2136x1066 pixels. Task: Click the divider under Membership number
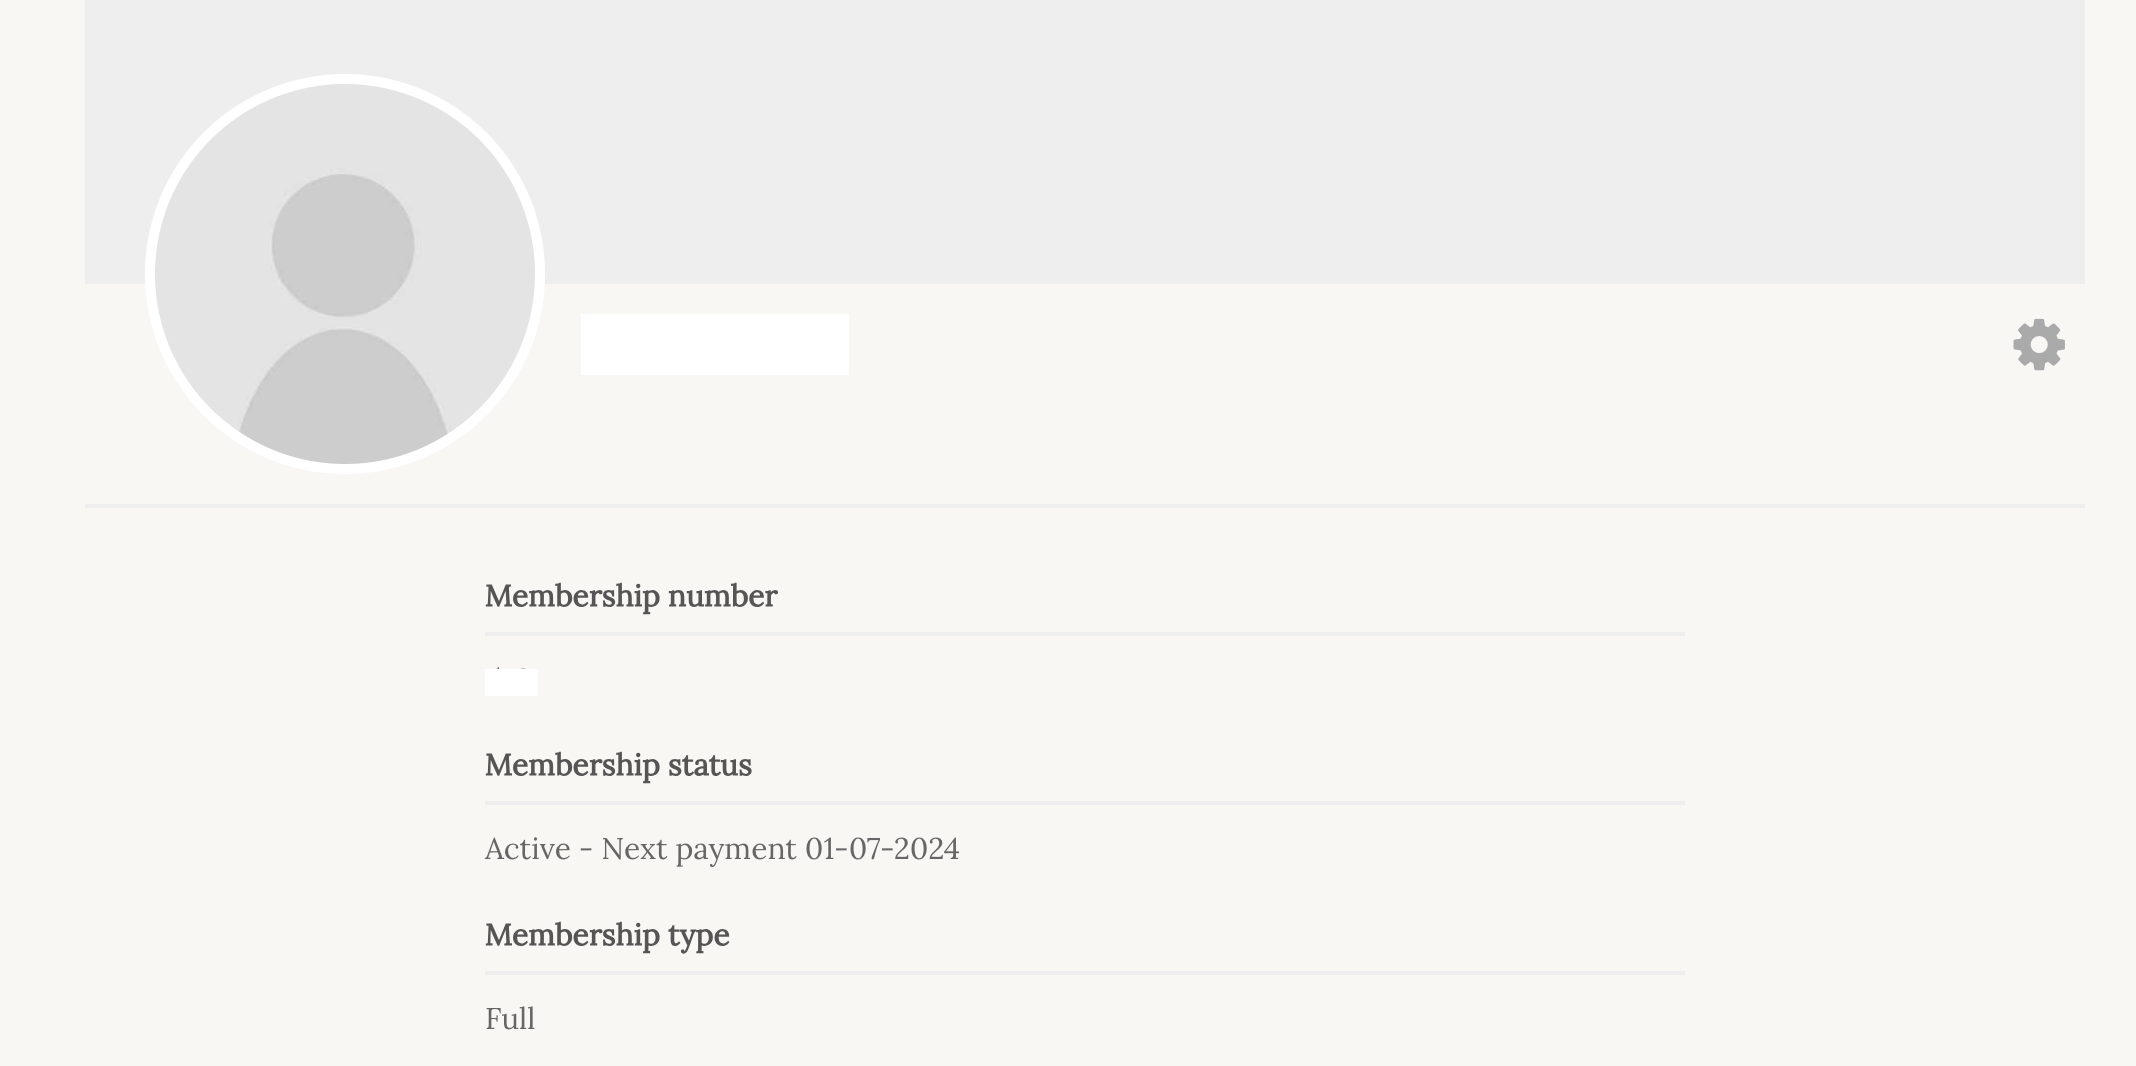pos(1085,634)
